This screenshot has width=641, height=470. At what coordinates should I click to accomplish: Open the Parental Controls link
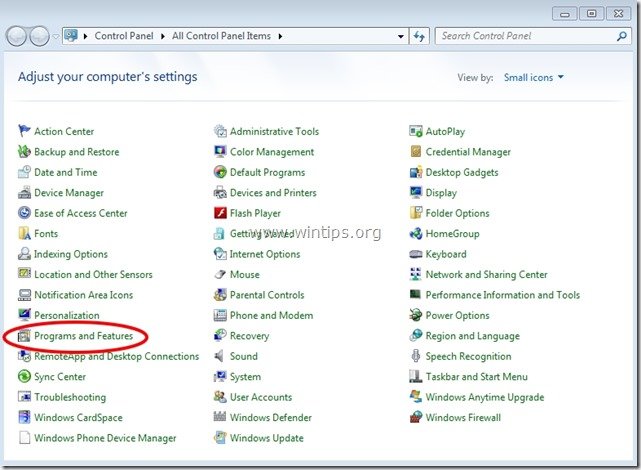point(267,295)
